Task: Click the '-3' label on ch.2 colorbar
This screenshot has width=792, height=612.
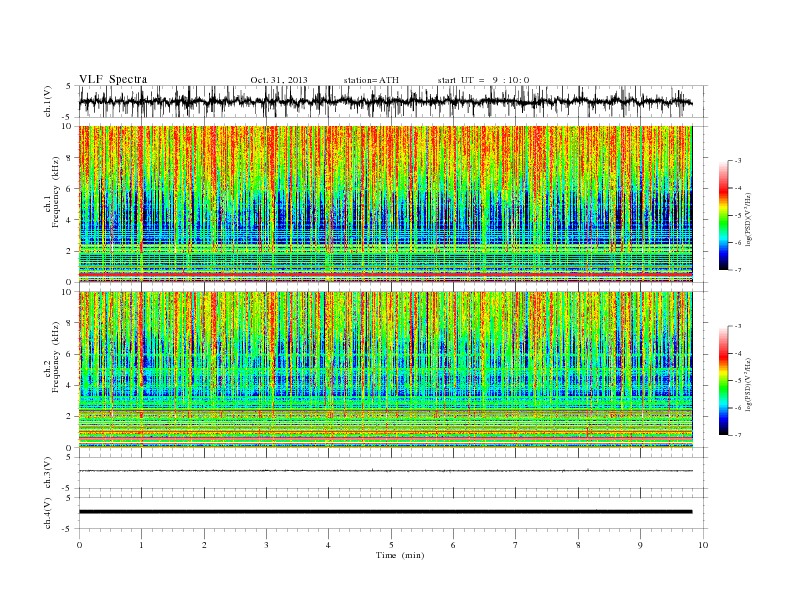Action: click(x=738, y=326)
